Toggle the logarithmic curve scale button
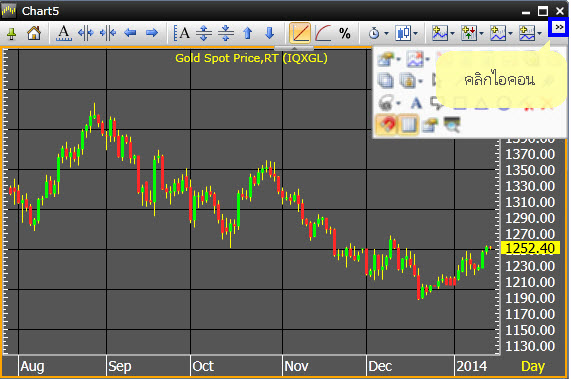571x379 pixels. [x=323, y=33]
